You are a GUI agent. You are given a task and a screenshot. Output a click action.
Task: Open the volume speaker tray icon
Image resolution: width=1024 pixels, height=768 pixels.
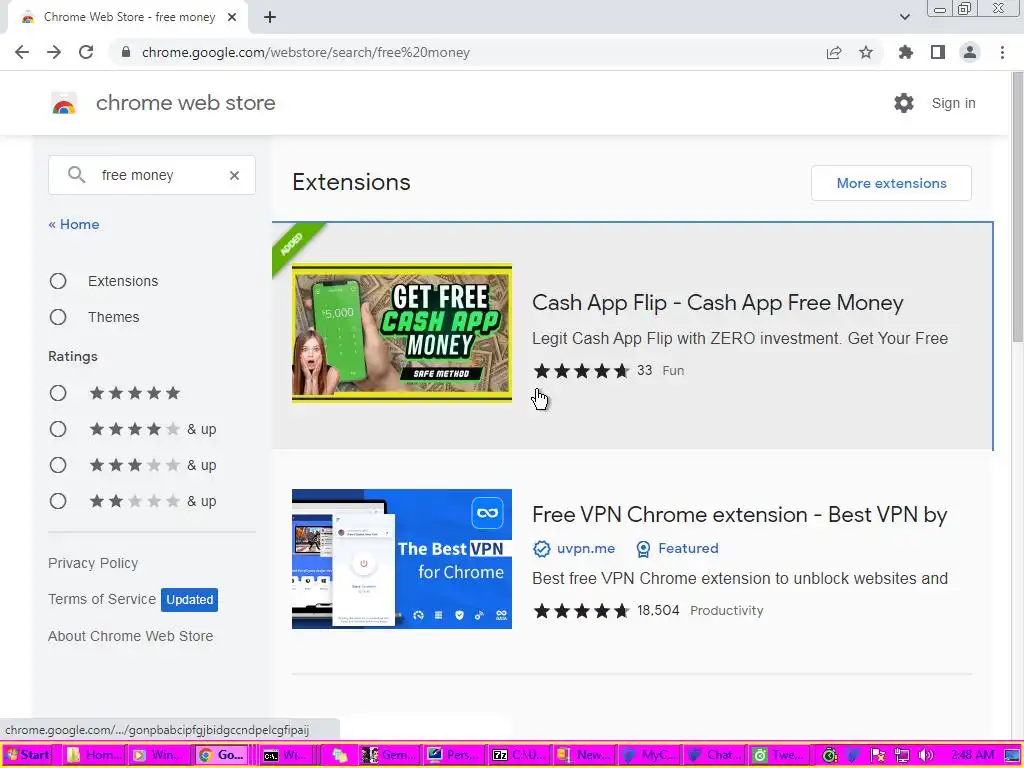point(925,756)
